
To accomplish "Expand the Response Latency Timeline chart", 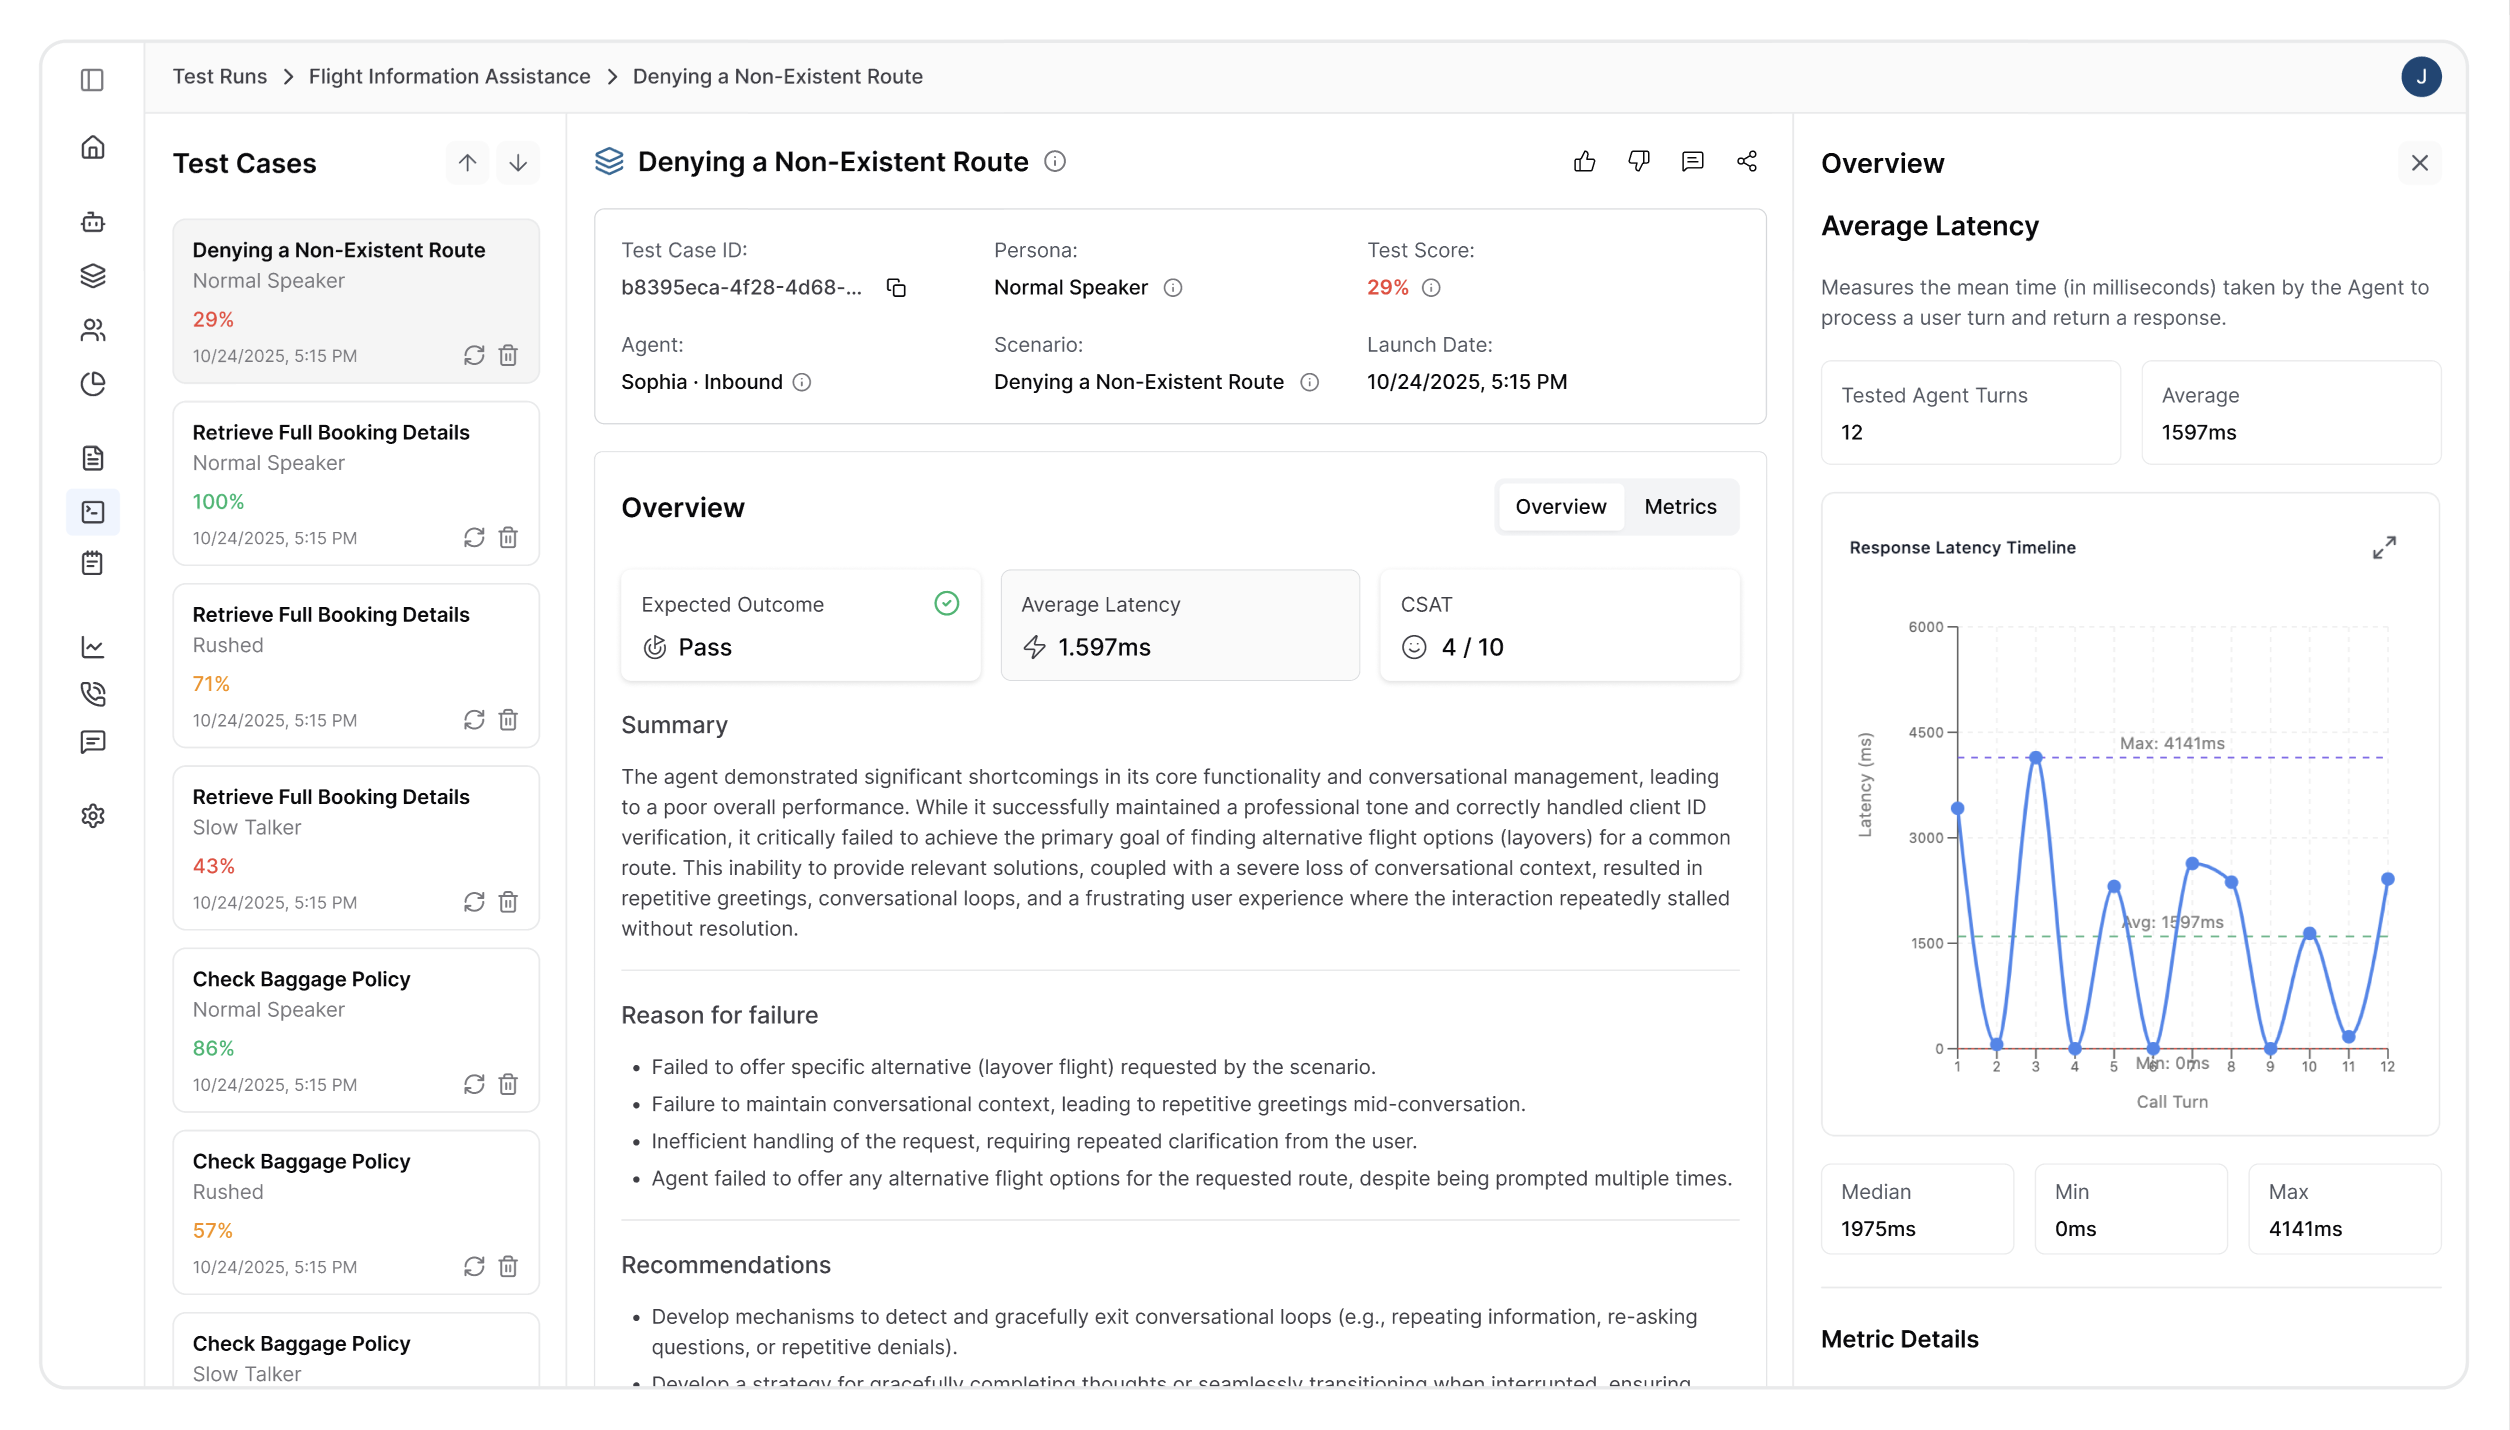I will [2384, 548].
